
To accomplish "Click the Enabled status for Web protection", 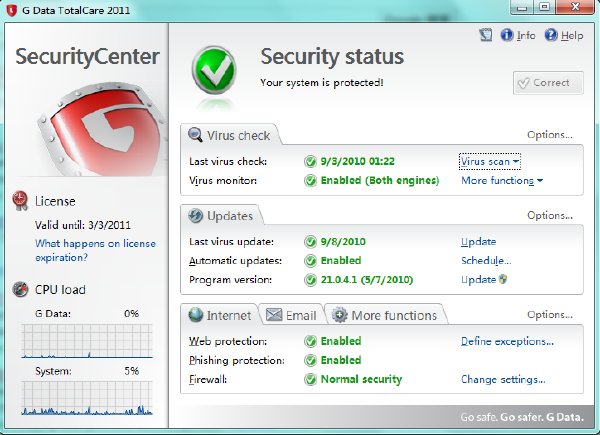I will 341,341.
